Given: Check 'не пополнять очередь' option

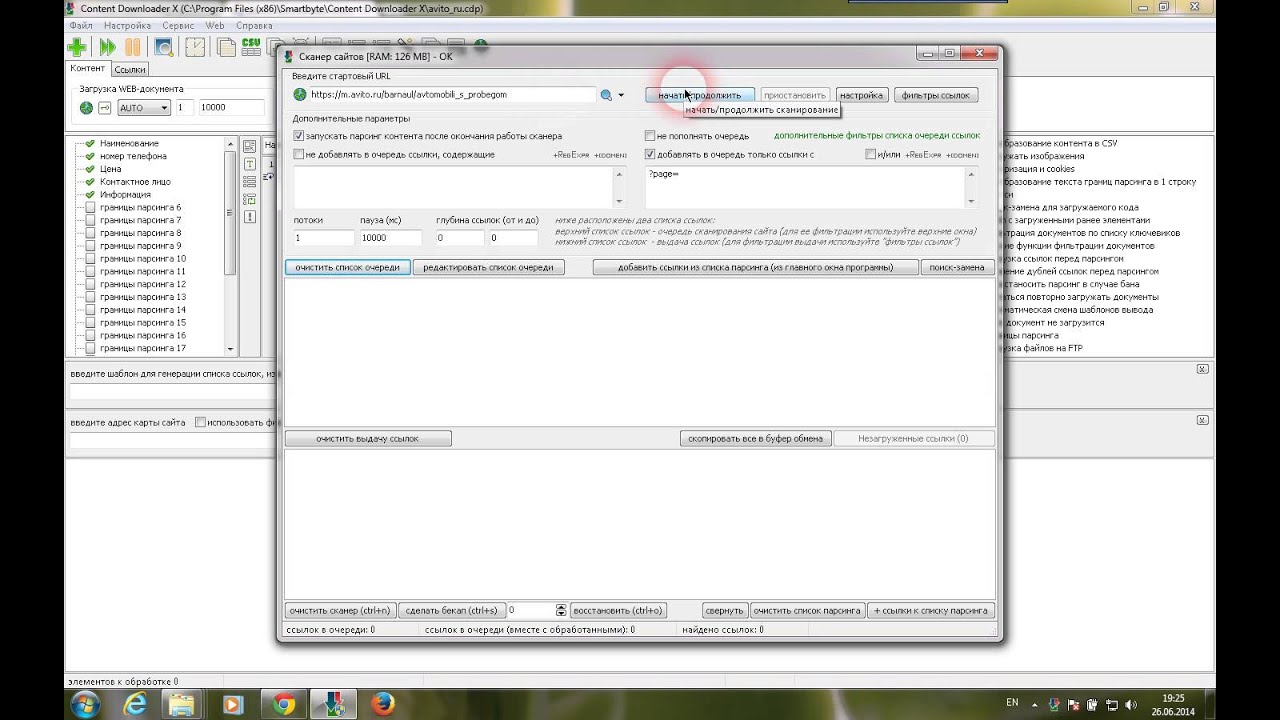Looking at the screenshot, I should point(650,136).
